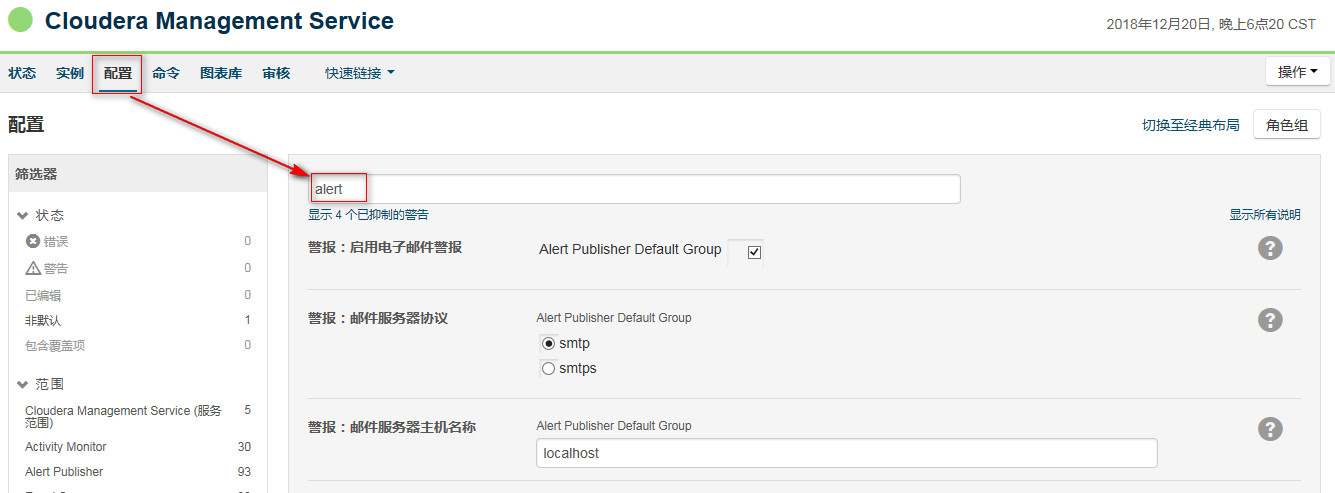Image resolution: width=1335 pixels, height=493 pixels.
Task: Filter by 错误 status
Action: coord(56,241)
